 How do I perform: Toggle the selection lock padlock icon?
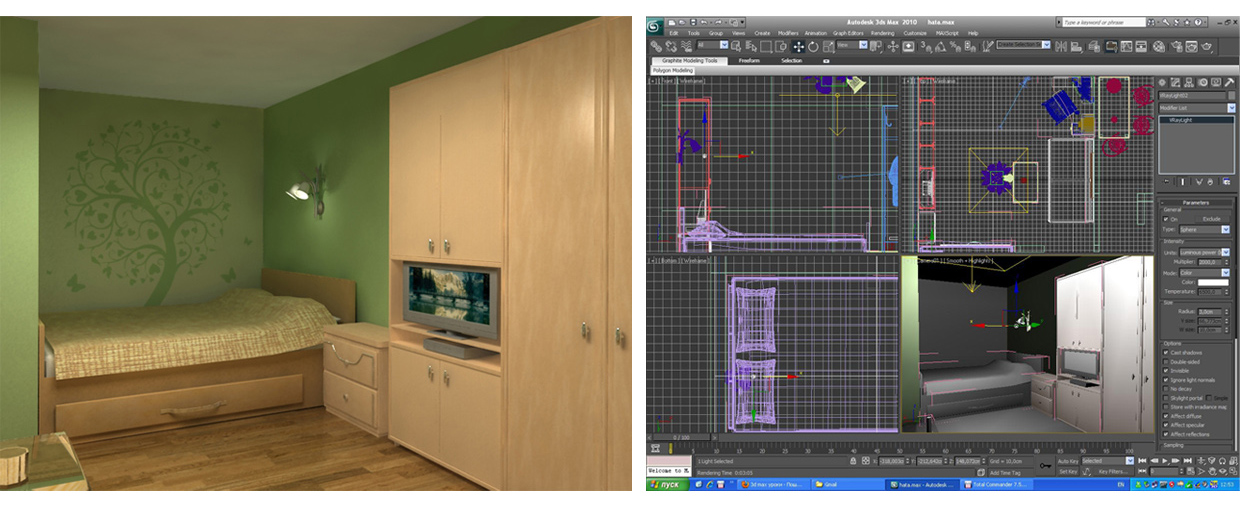852,461
